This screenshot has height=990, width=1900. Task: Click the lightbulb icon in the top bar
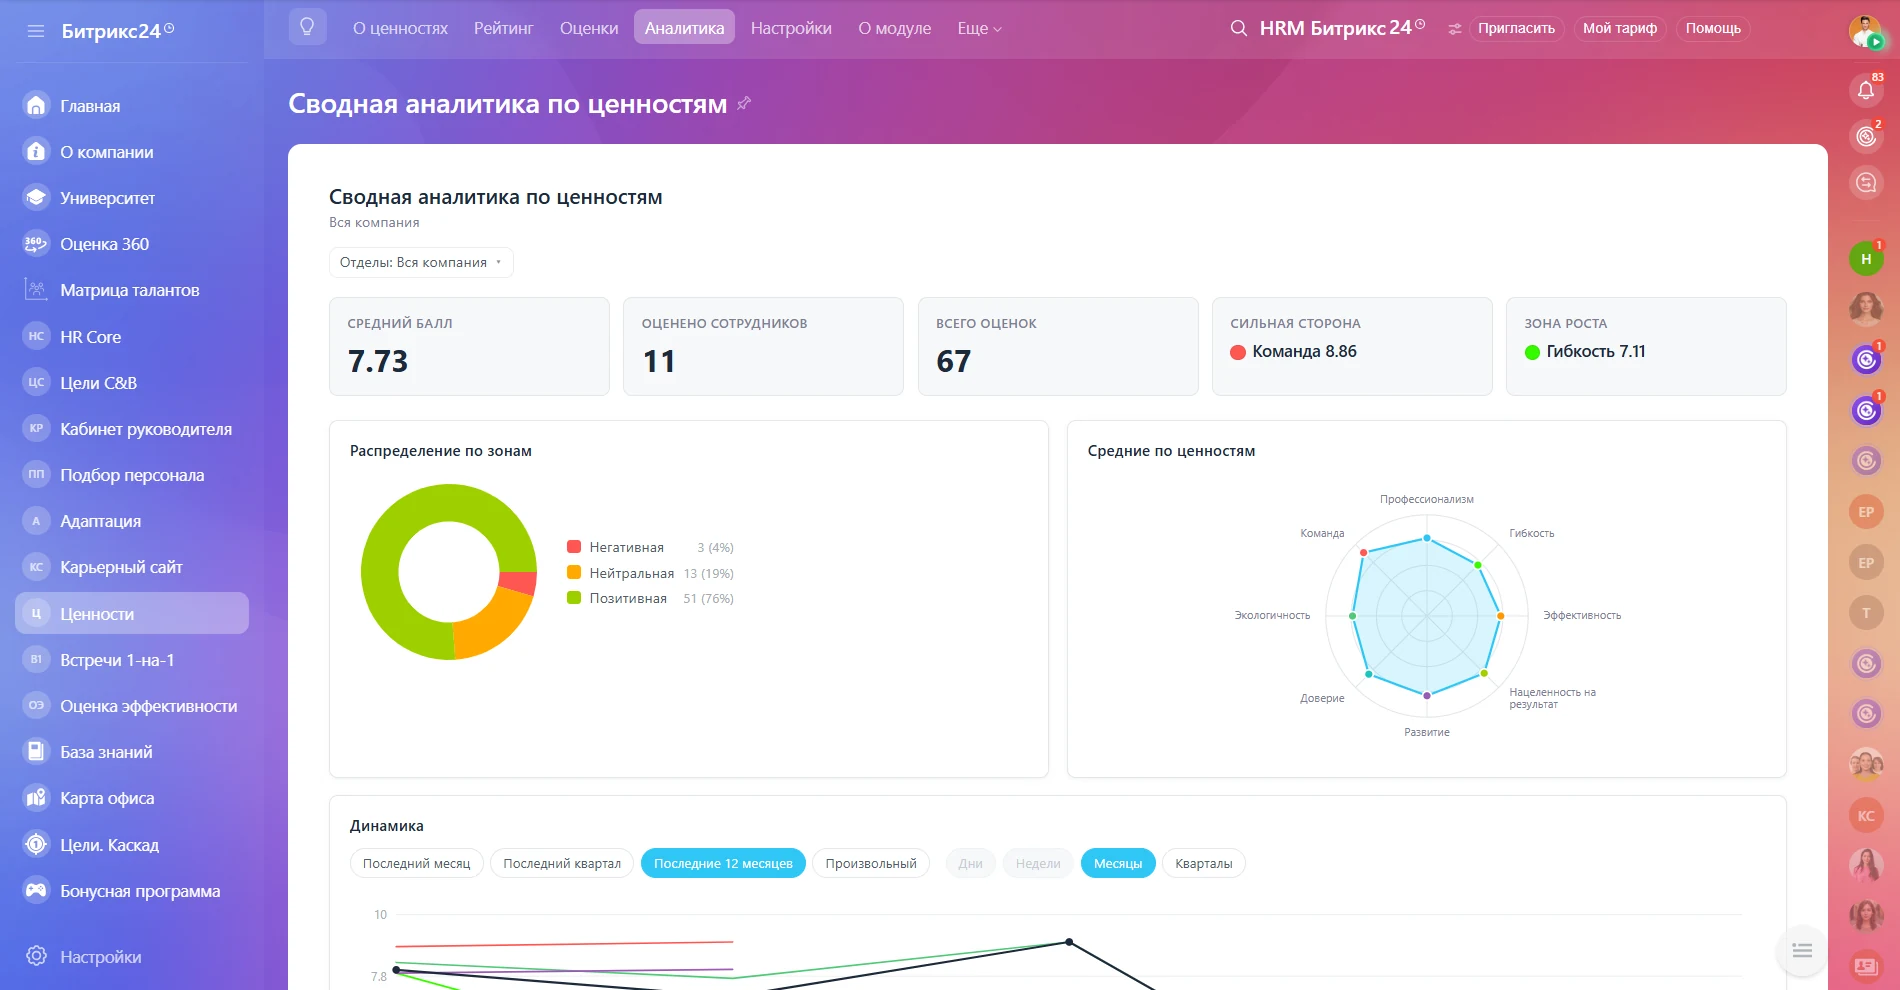(307, 27)
